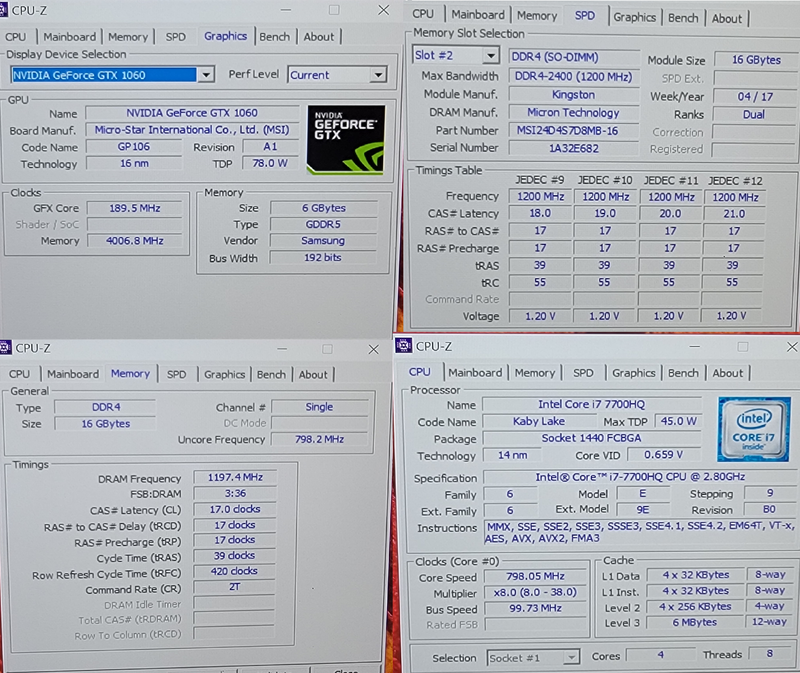The image size is (800, 673).
Task: Click the Week/Year value 04 / 17
Action: tap(755, 96)
